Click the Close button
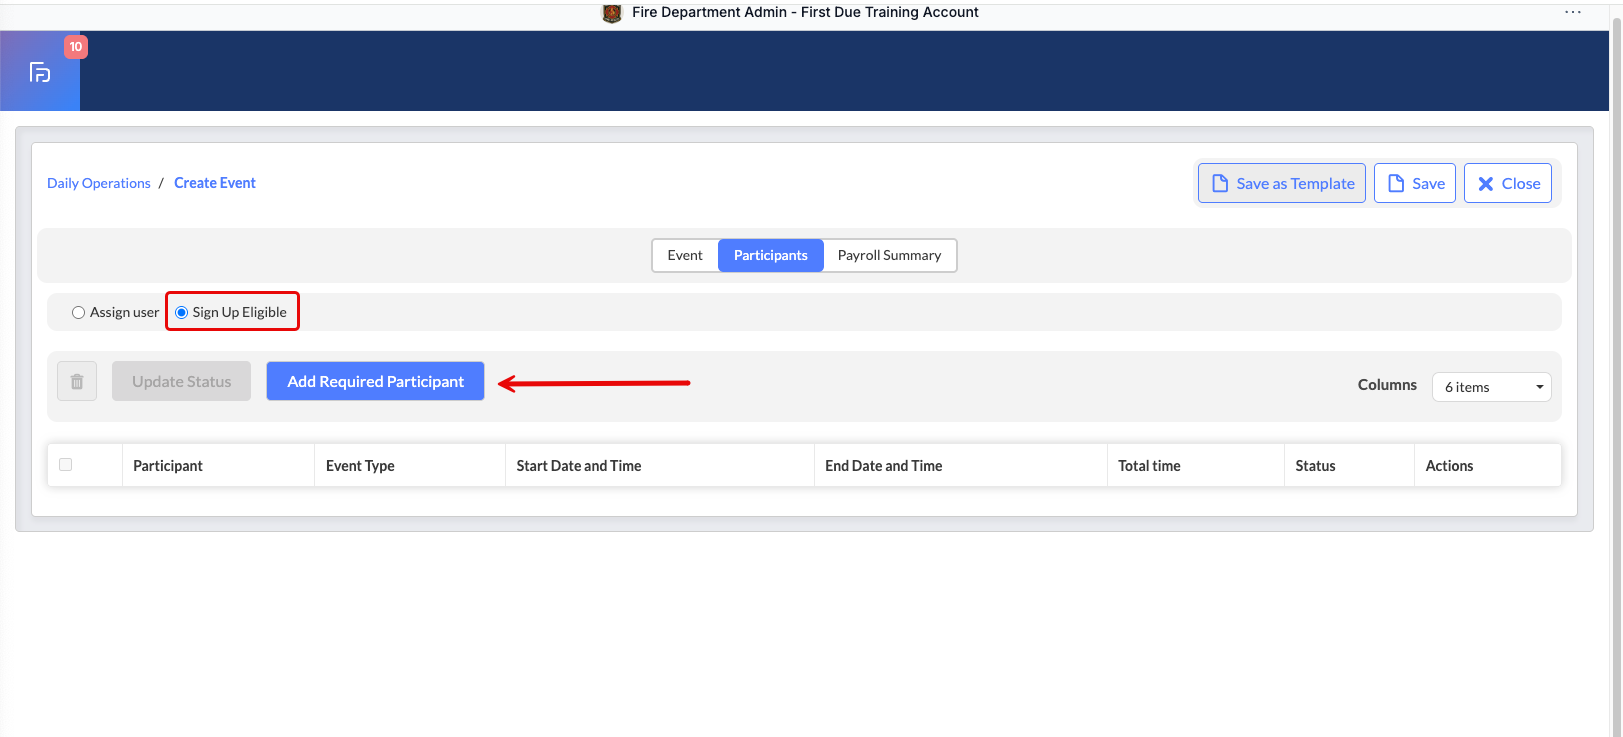The image size is (1623, 737). [1507, 183]
